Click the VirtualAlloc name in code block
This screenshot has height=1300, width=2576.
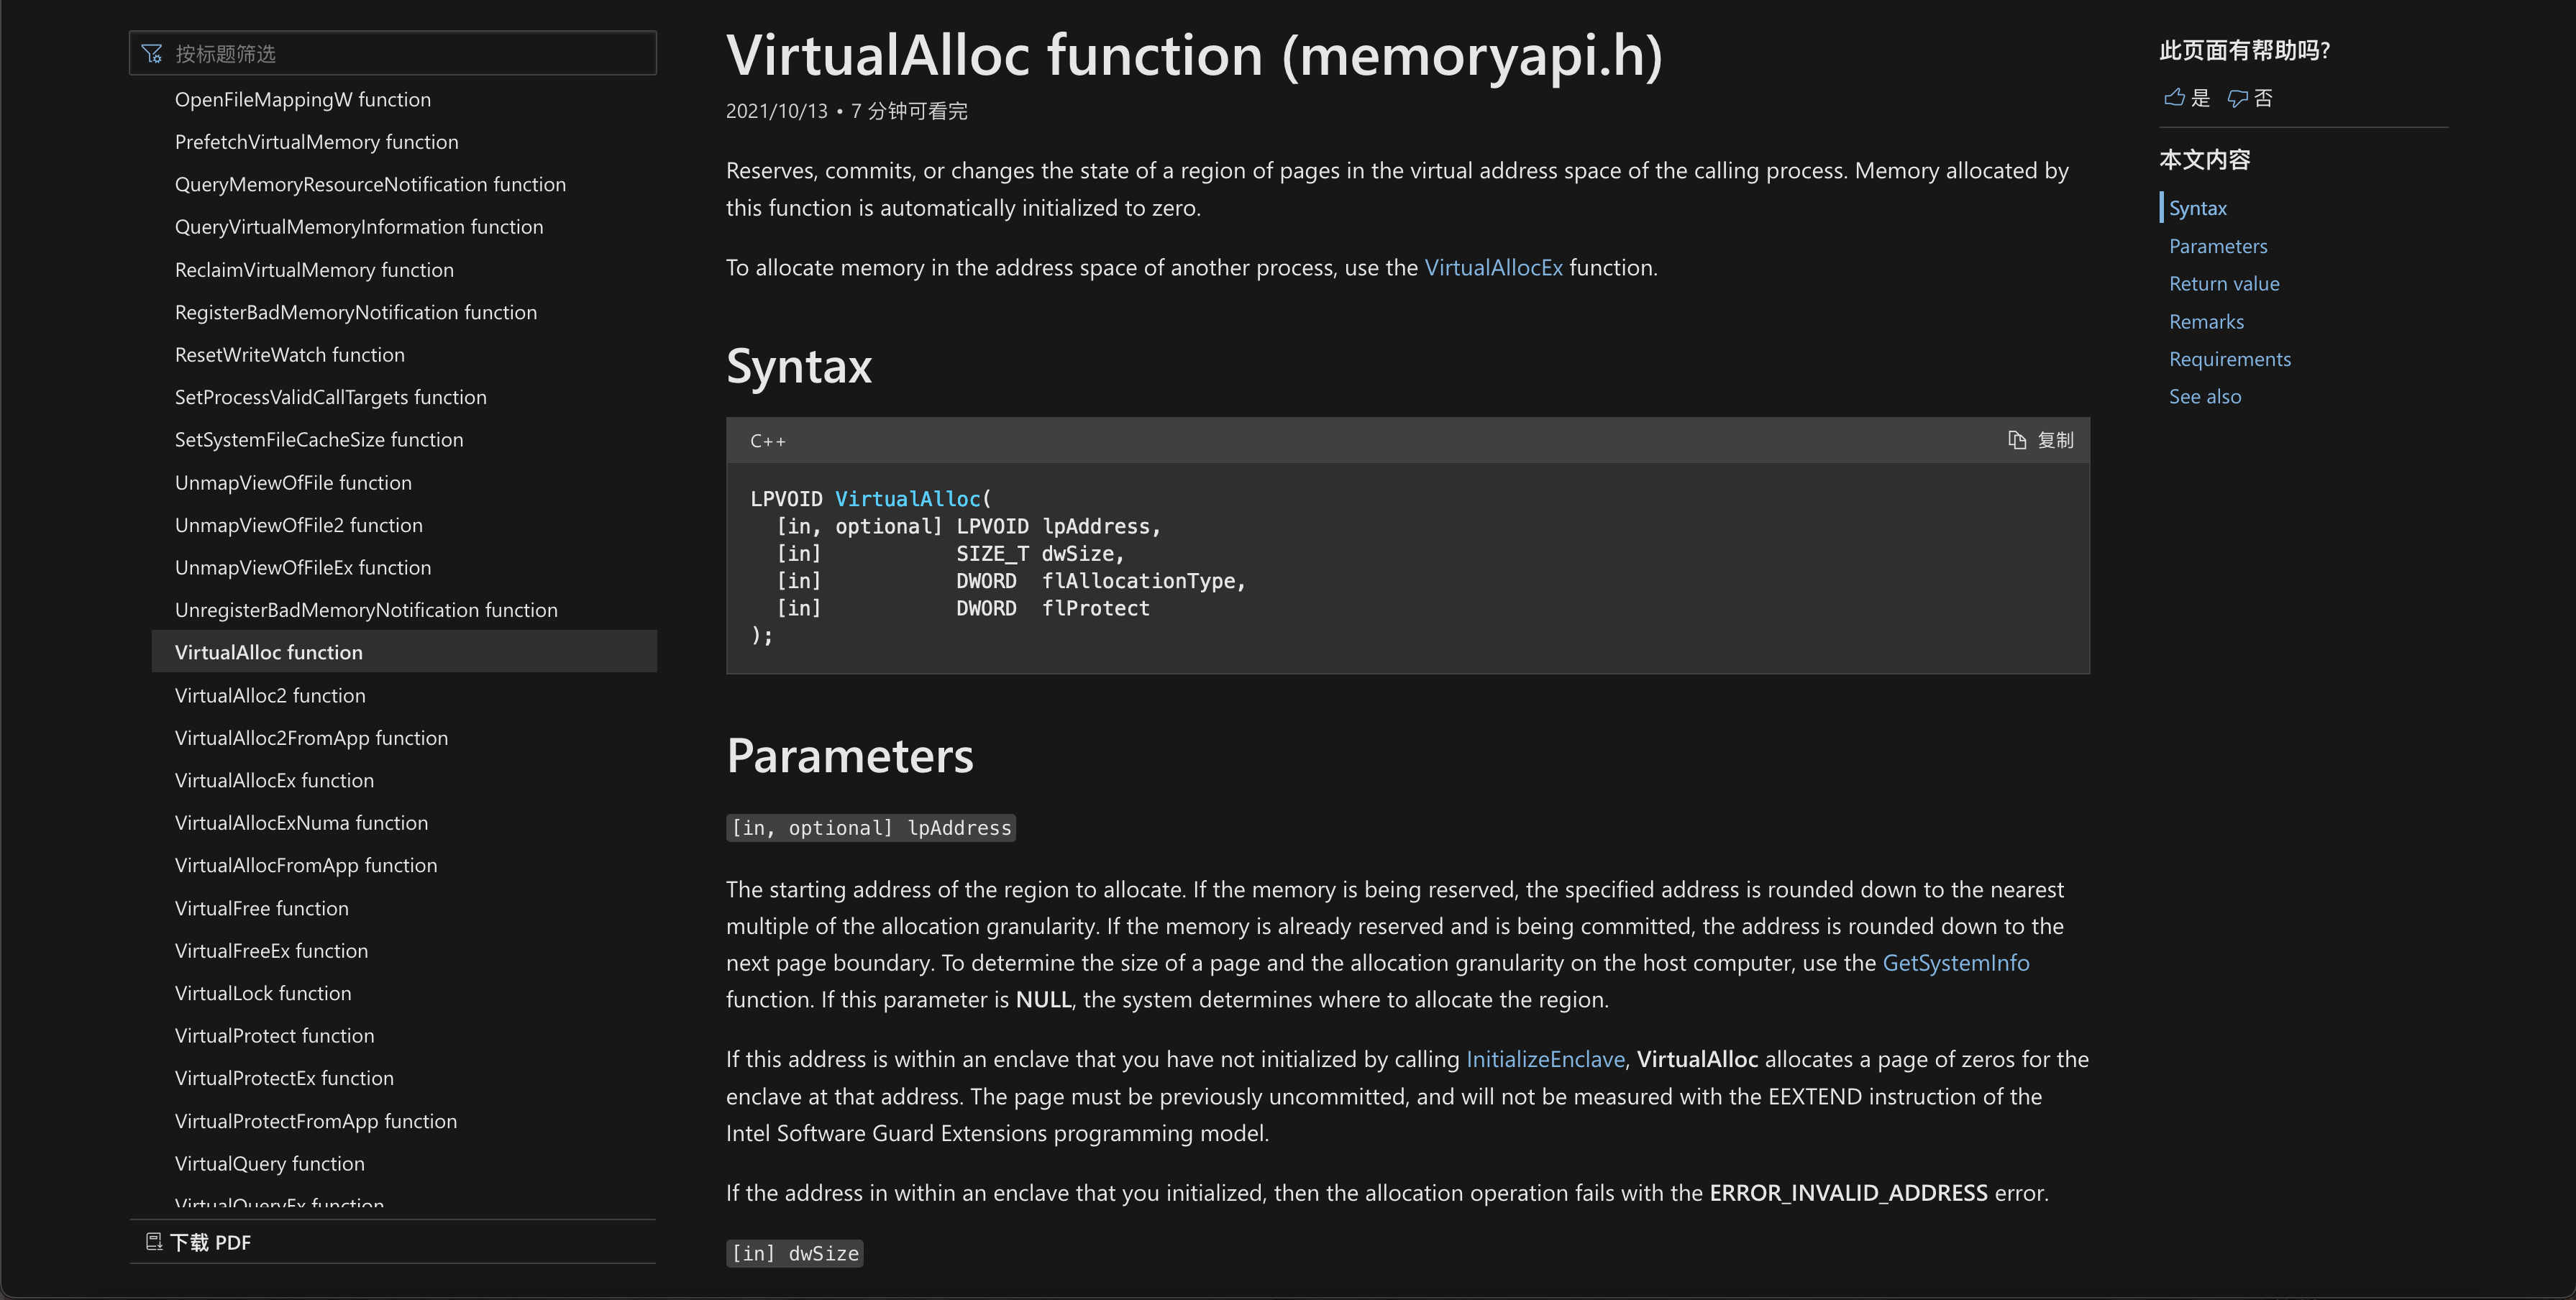click(x=907, y=498)
